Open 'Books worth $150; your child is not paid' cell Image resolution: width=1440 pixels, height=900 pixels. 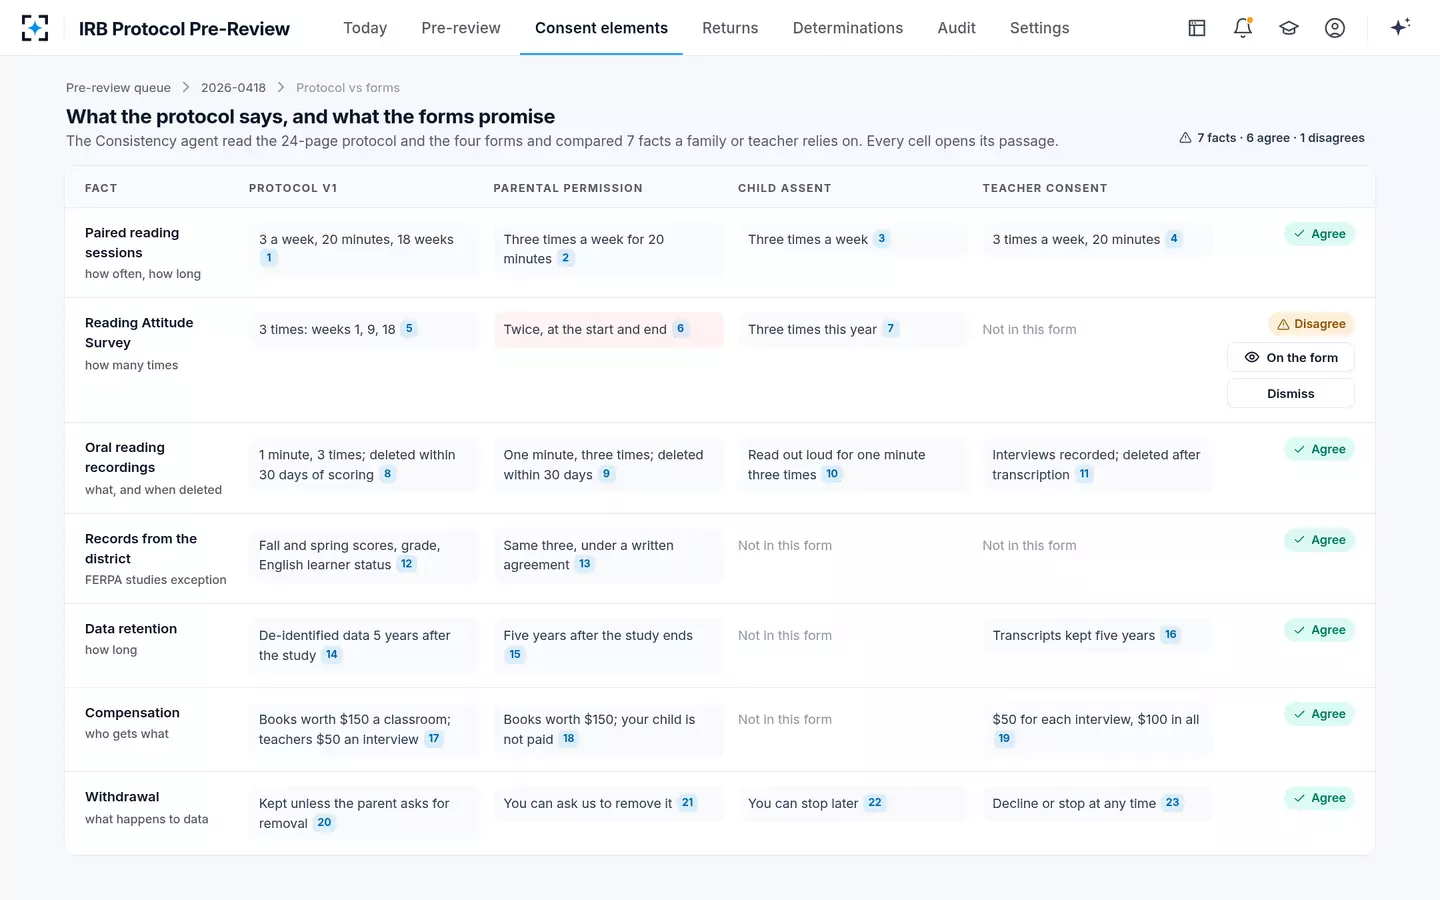point(608,729)
